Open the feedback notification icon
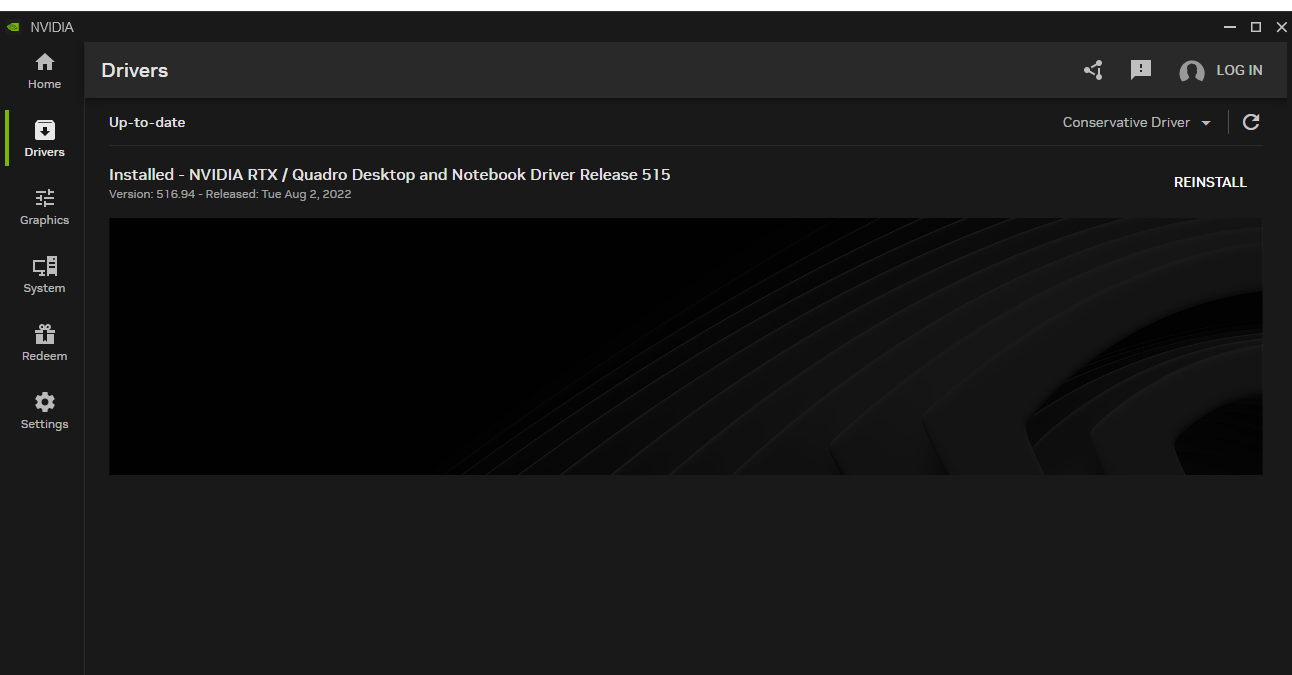The image size is (1292, 675). click(x=1141, y=70)
